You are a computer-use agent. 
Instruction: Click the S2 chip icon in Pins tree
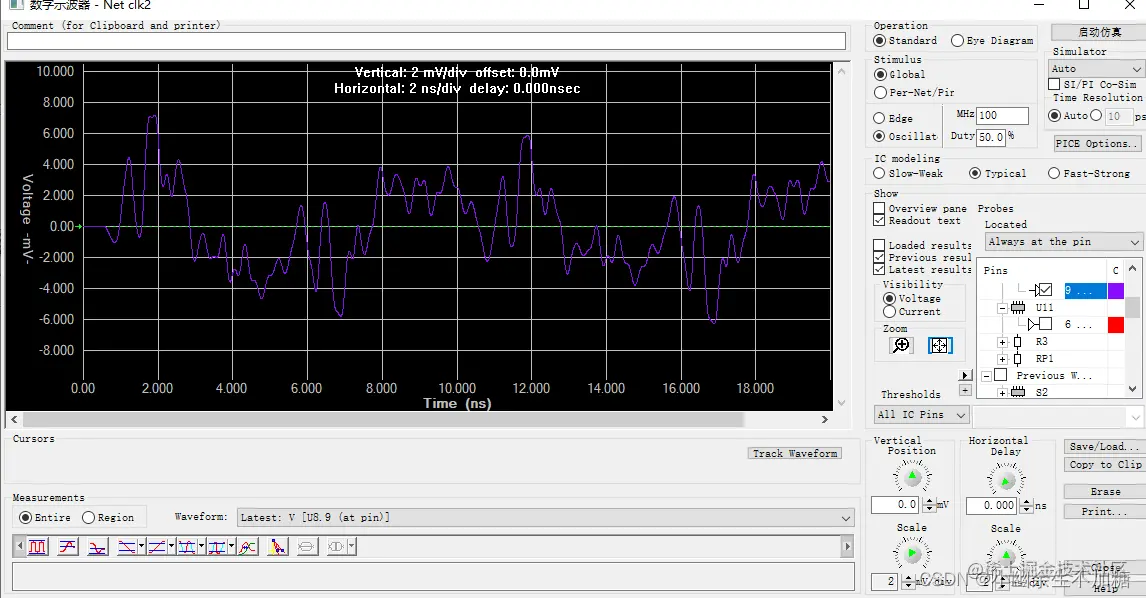point(1018,393)
